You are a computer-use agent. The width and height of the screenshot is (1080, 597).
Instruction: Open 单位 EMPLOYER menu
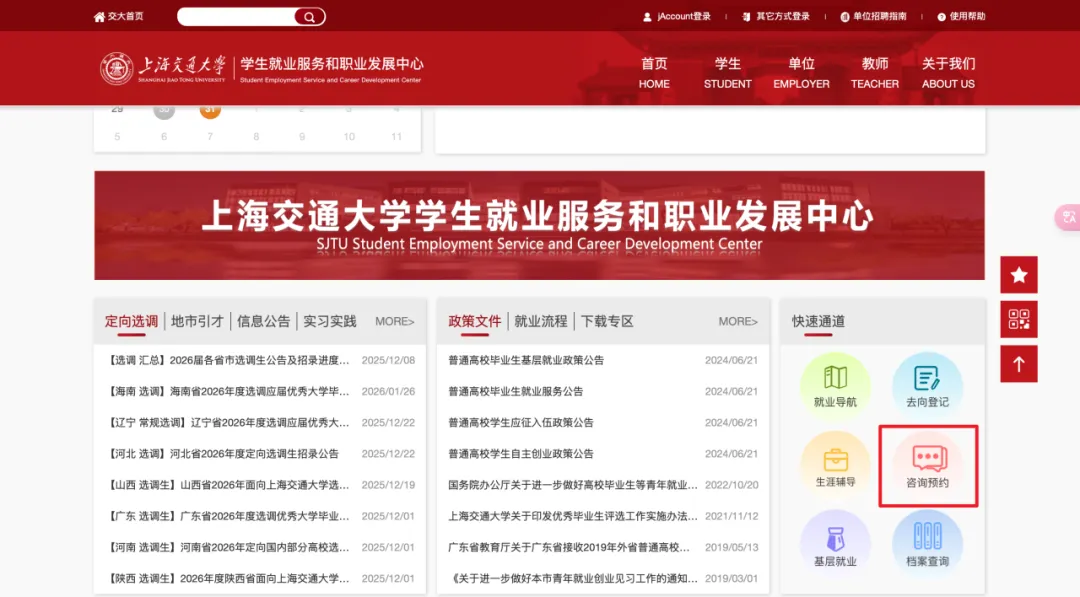click(x=801, y=73)
